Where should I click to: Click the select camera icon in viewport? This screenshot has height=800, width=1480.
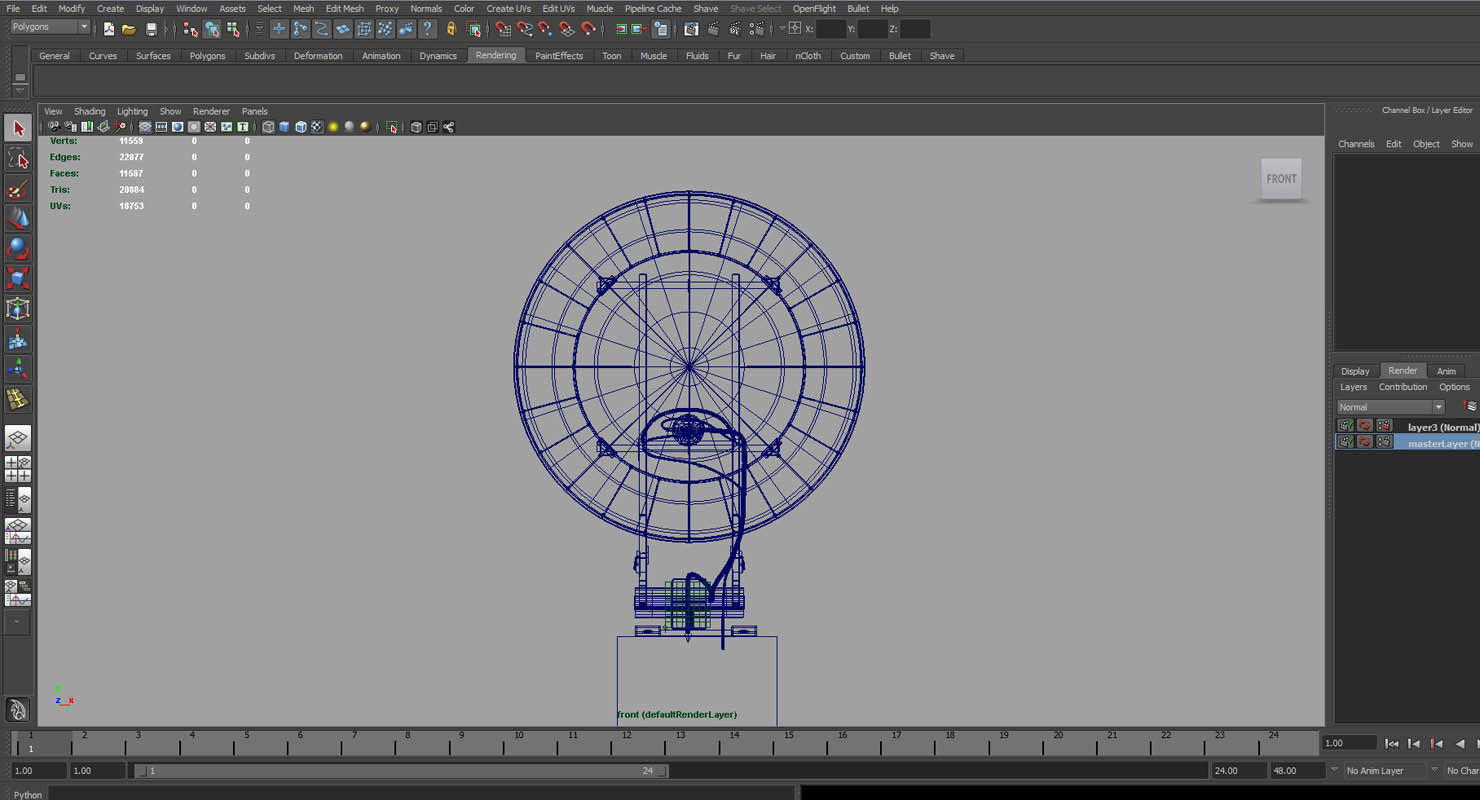coord(54,127)
